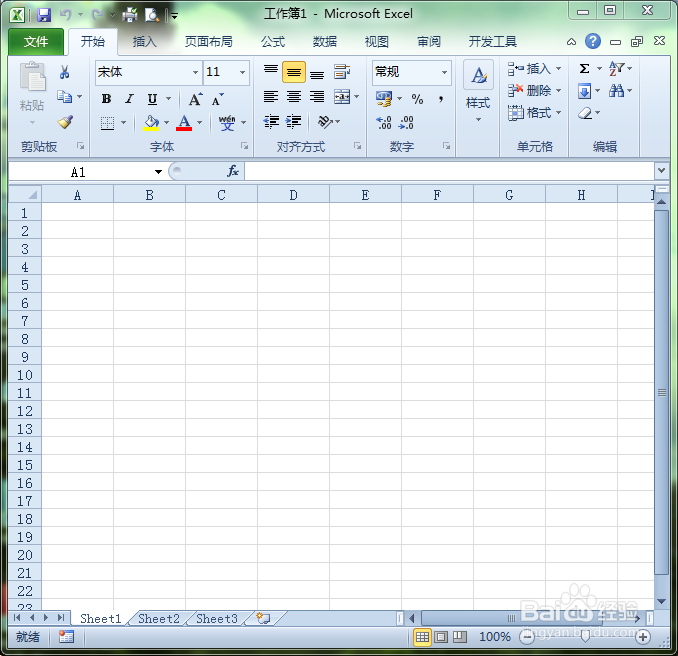678x656 pixels.
Task: Click the insert new worksheet tab icon
Action: pyautogui.click(x=263, y=618)
